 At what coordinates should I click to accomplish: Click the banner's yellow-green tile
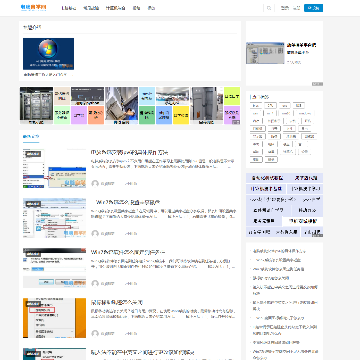[x=232, y=96]
